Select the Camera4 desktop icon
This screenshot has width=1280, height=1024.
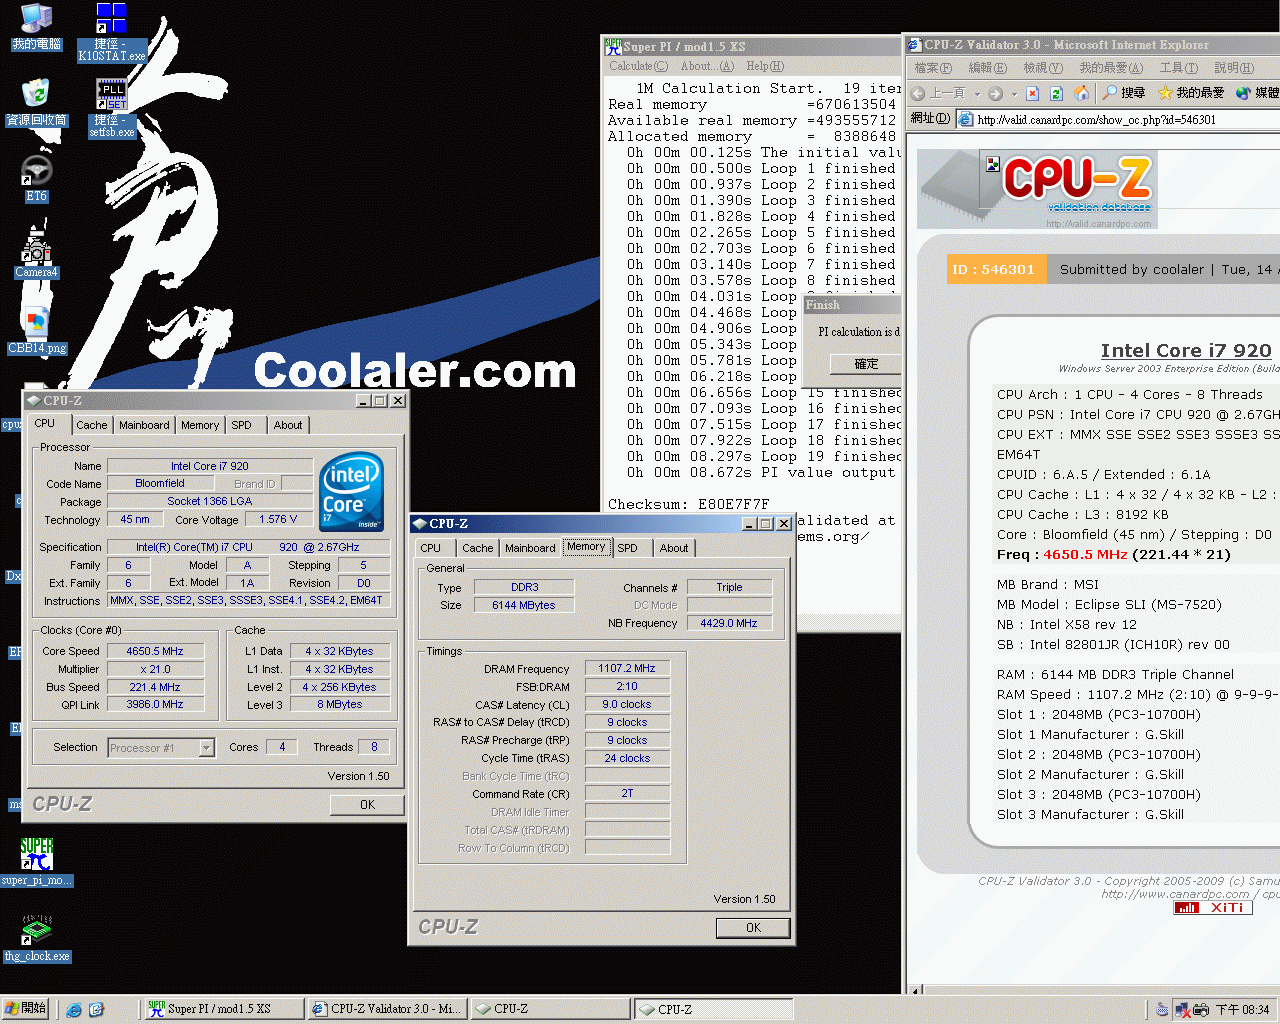[37, 255]
